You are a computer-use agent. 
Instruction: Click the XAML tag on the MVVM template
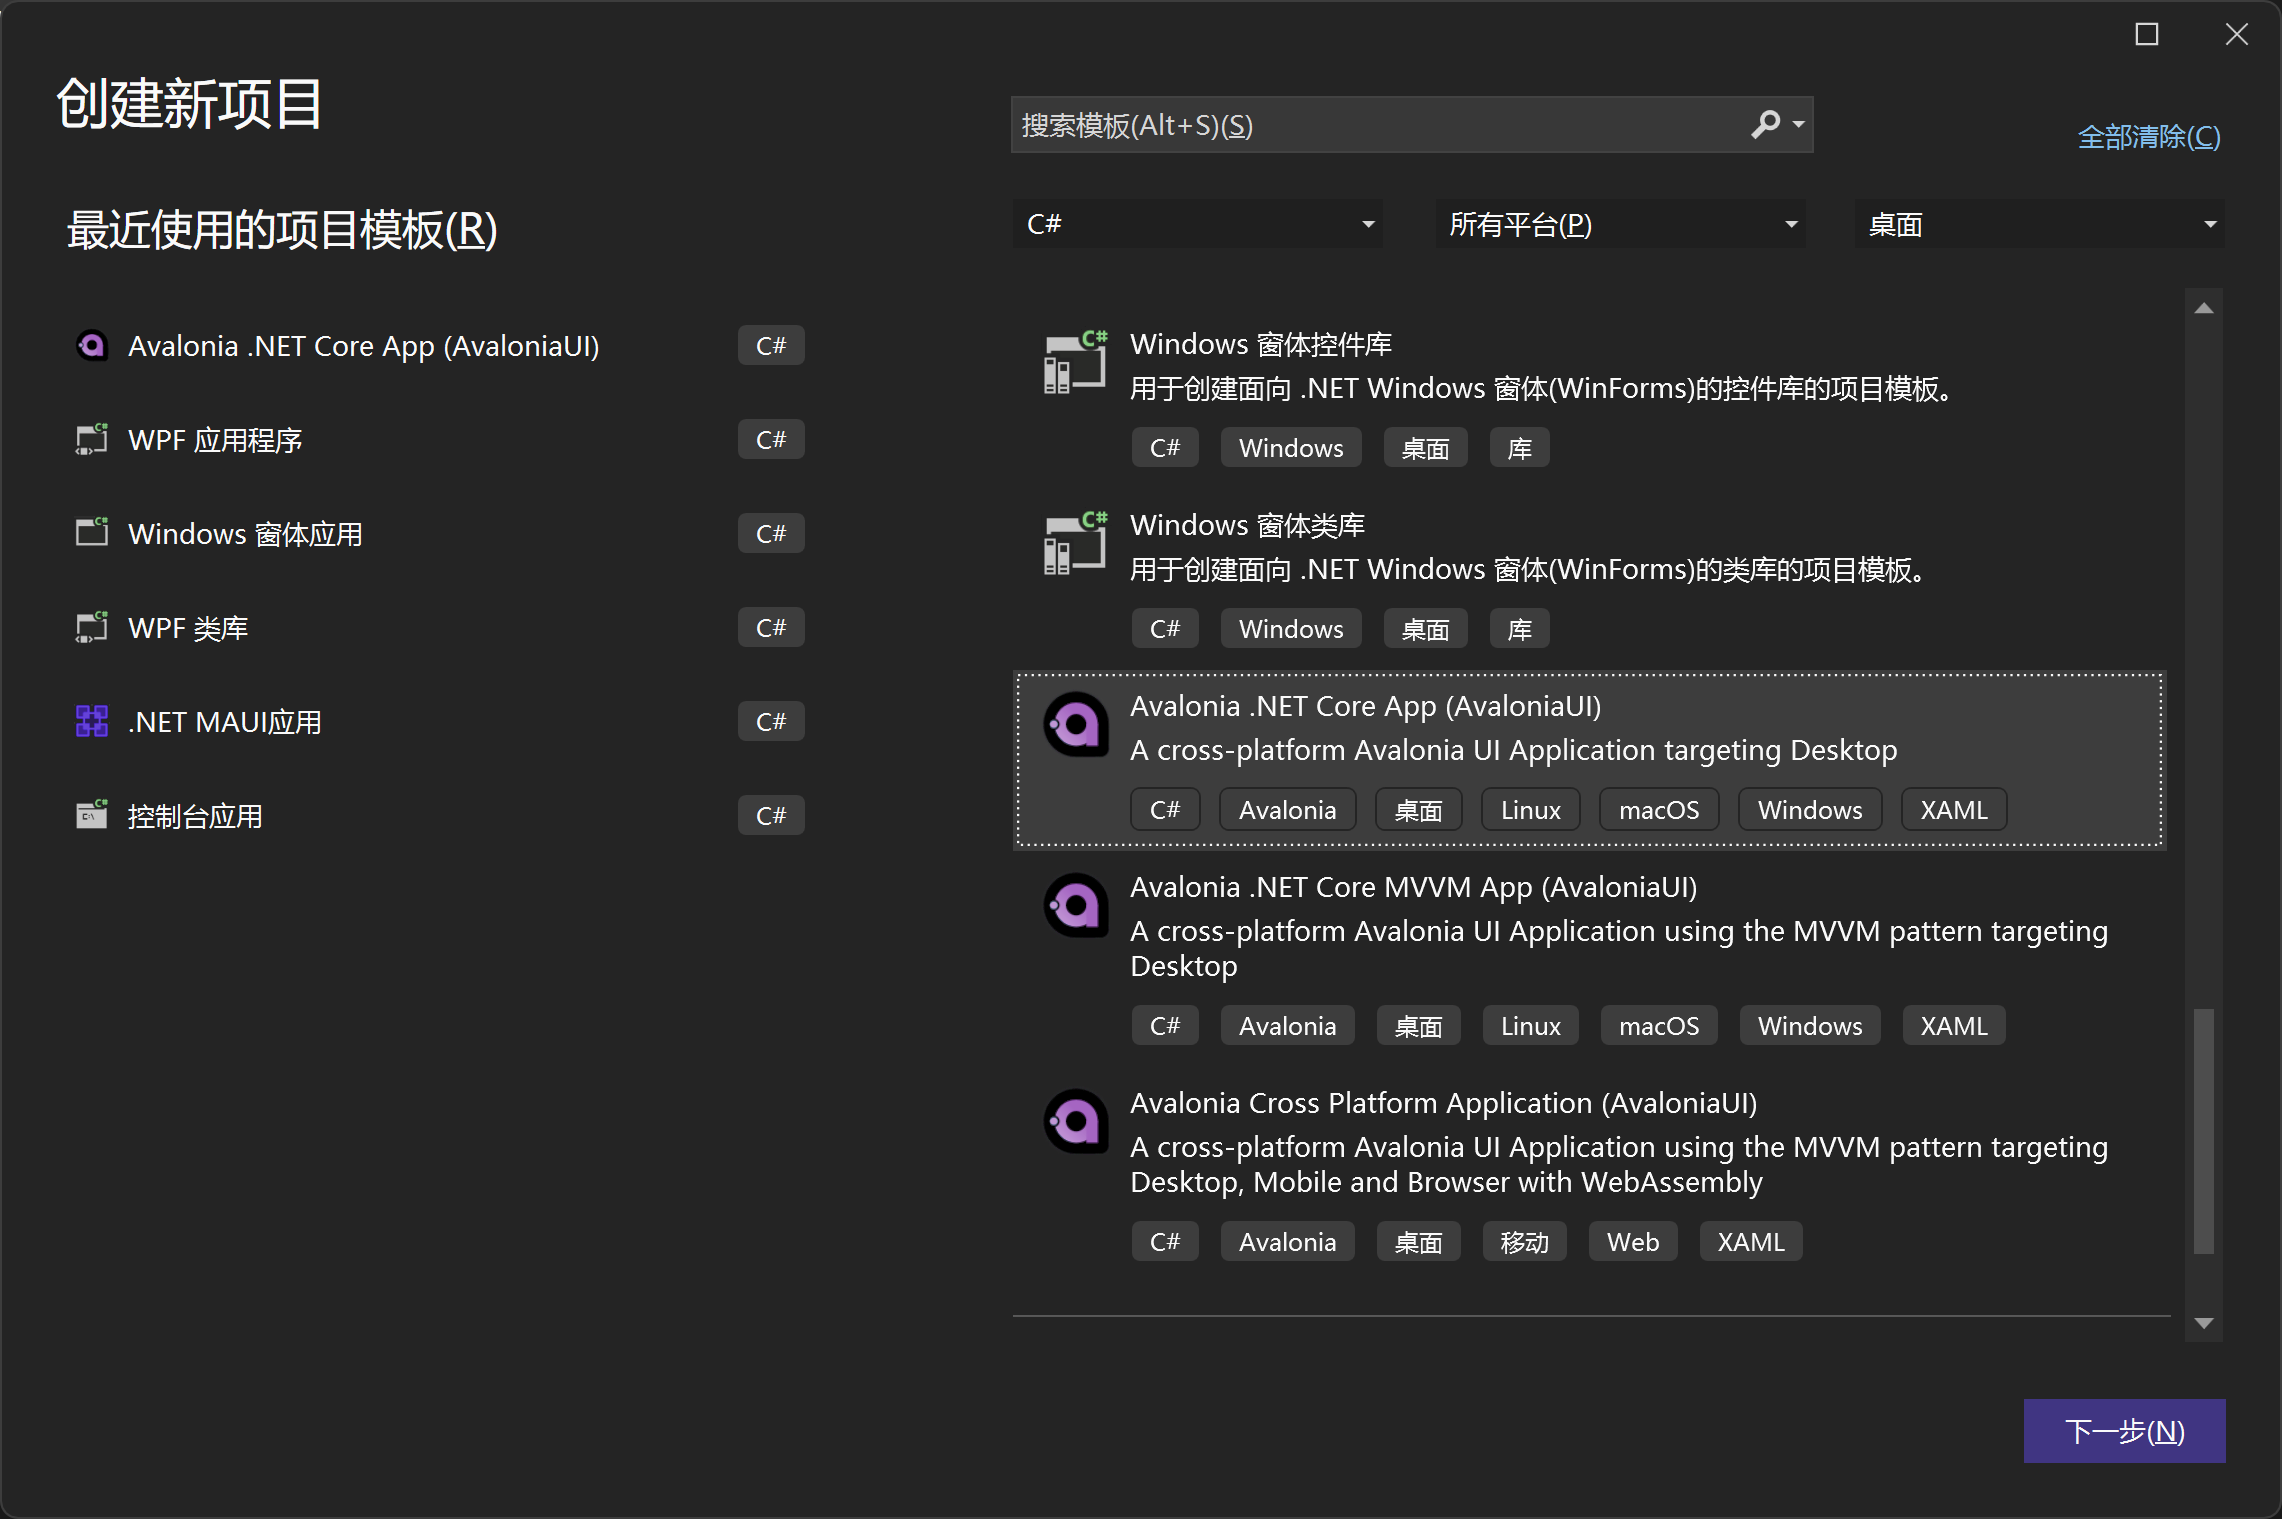click(1953, 1025)
